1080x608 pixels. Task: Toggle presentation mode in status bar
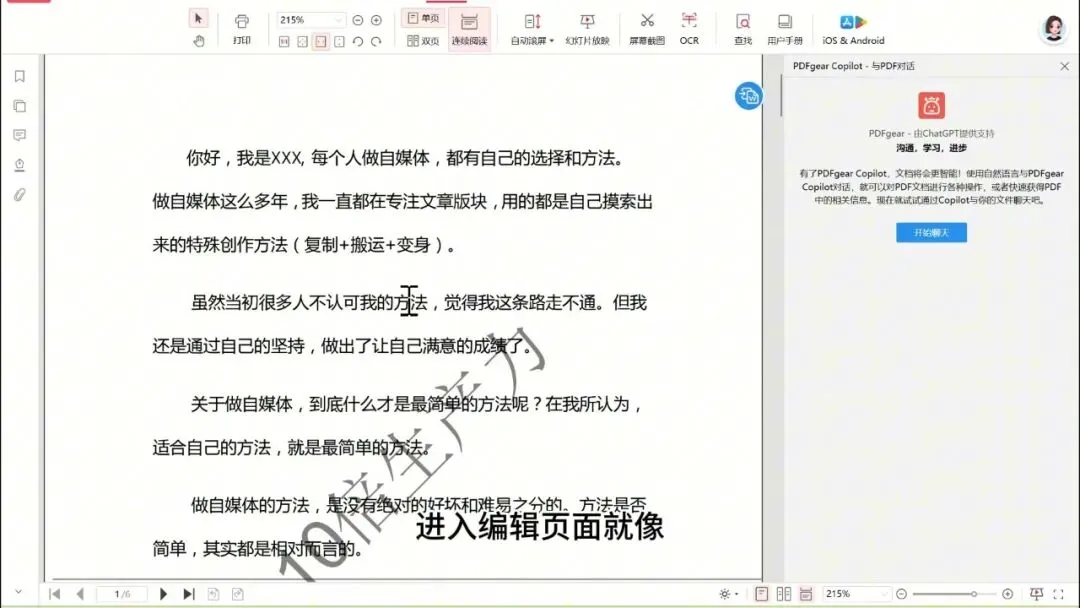coord(1036,594)
